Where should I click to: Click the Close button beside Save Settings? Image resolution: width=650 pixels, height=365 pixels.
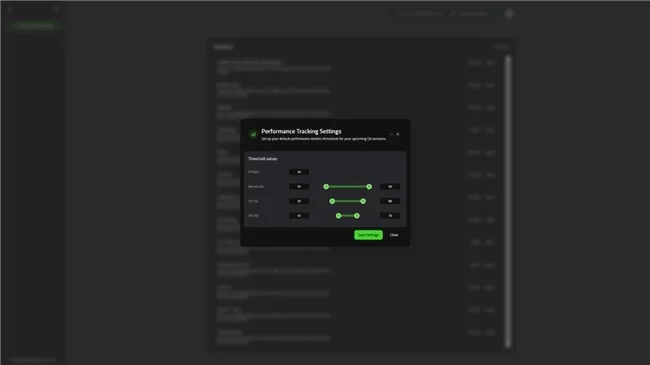coord(394,235)
